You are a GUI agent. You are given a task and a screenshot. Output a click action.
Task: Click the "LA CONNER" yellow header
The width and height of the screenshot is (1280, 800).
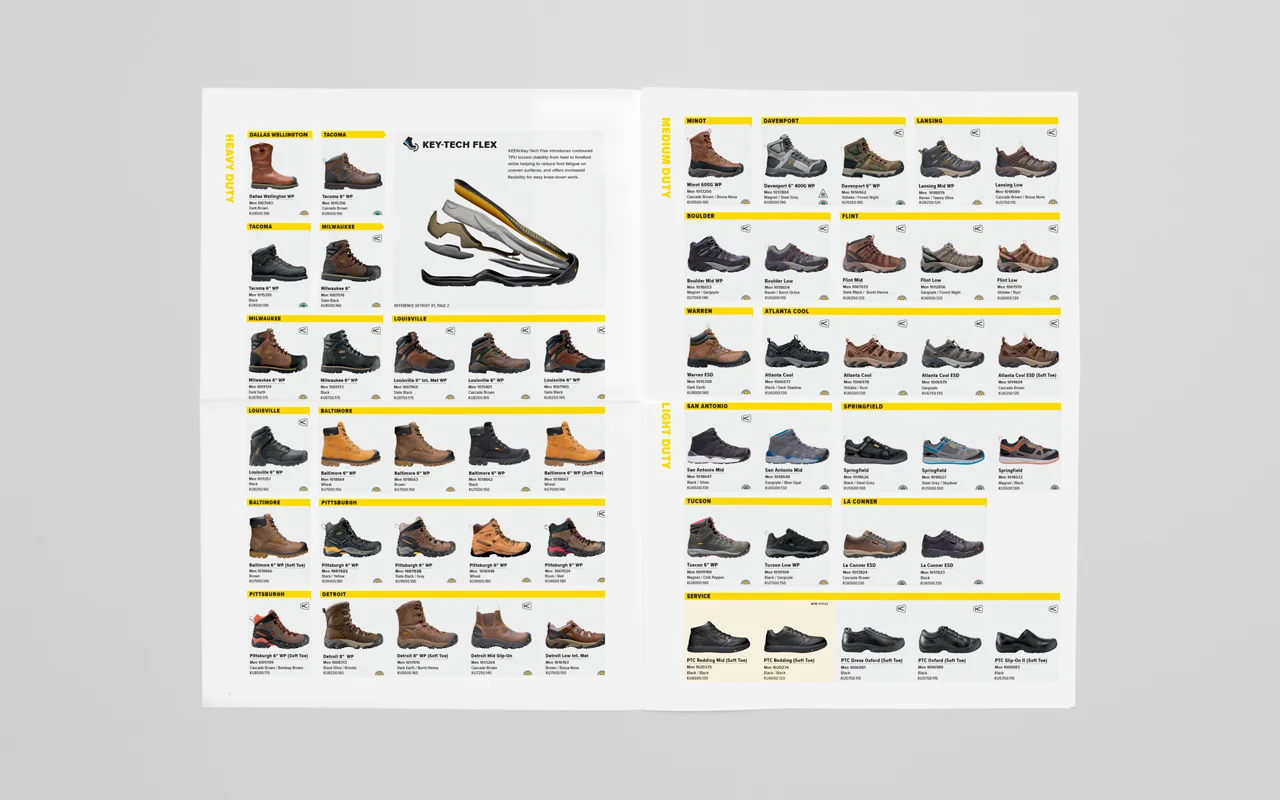pyautogui.click(x=913, y=502)
